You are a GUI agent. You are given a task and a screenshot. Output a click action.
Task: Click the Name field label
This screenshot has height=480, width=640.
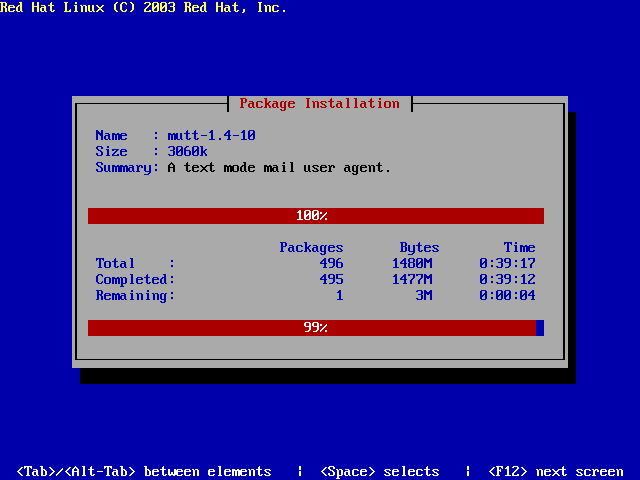tap(111, 136)
